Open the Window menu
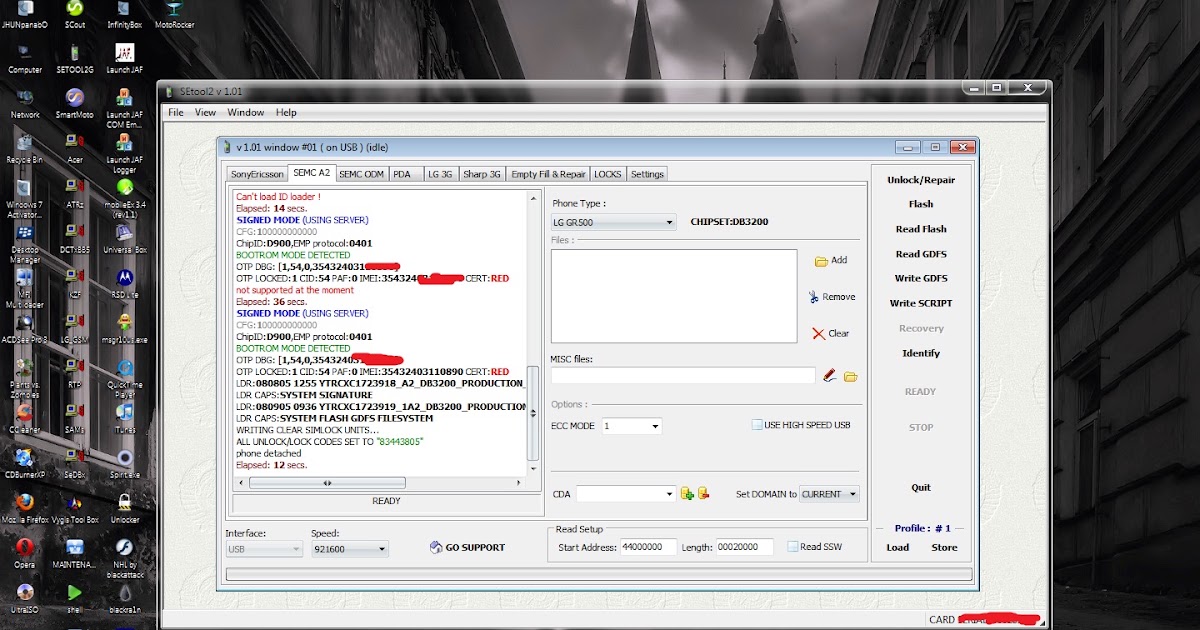This screenshot has height=630, width=1200. (246, 113)
